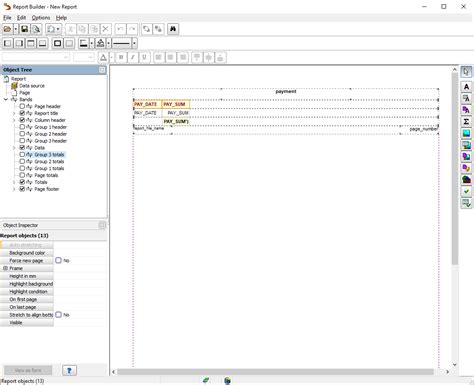Expand the Frame property group

pyautogui.click(x=5, y=268)
